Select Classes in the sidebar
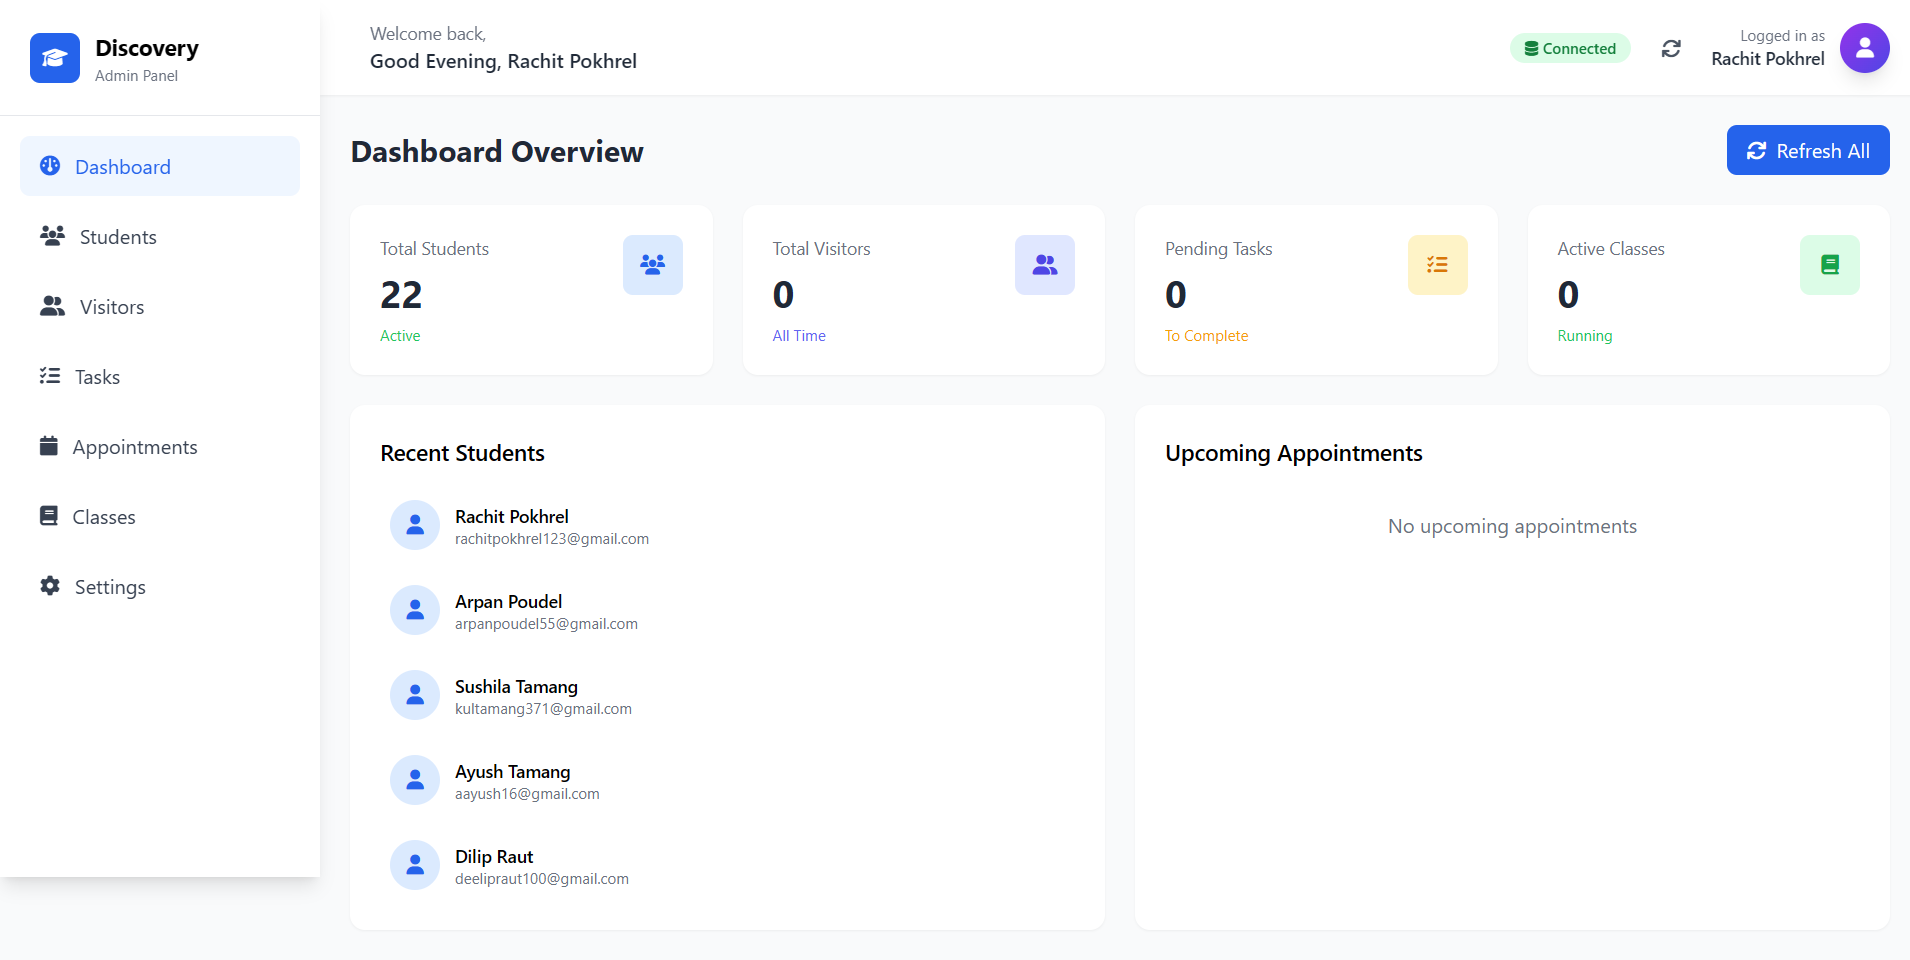 tap(103, 517)
